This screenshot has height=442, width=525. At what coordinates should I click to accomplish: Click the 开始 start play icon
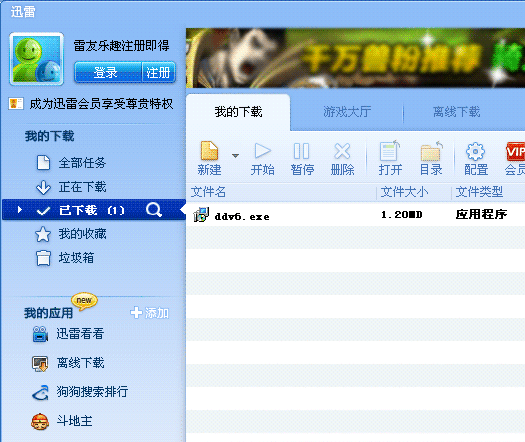262,151
